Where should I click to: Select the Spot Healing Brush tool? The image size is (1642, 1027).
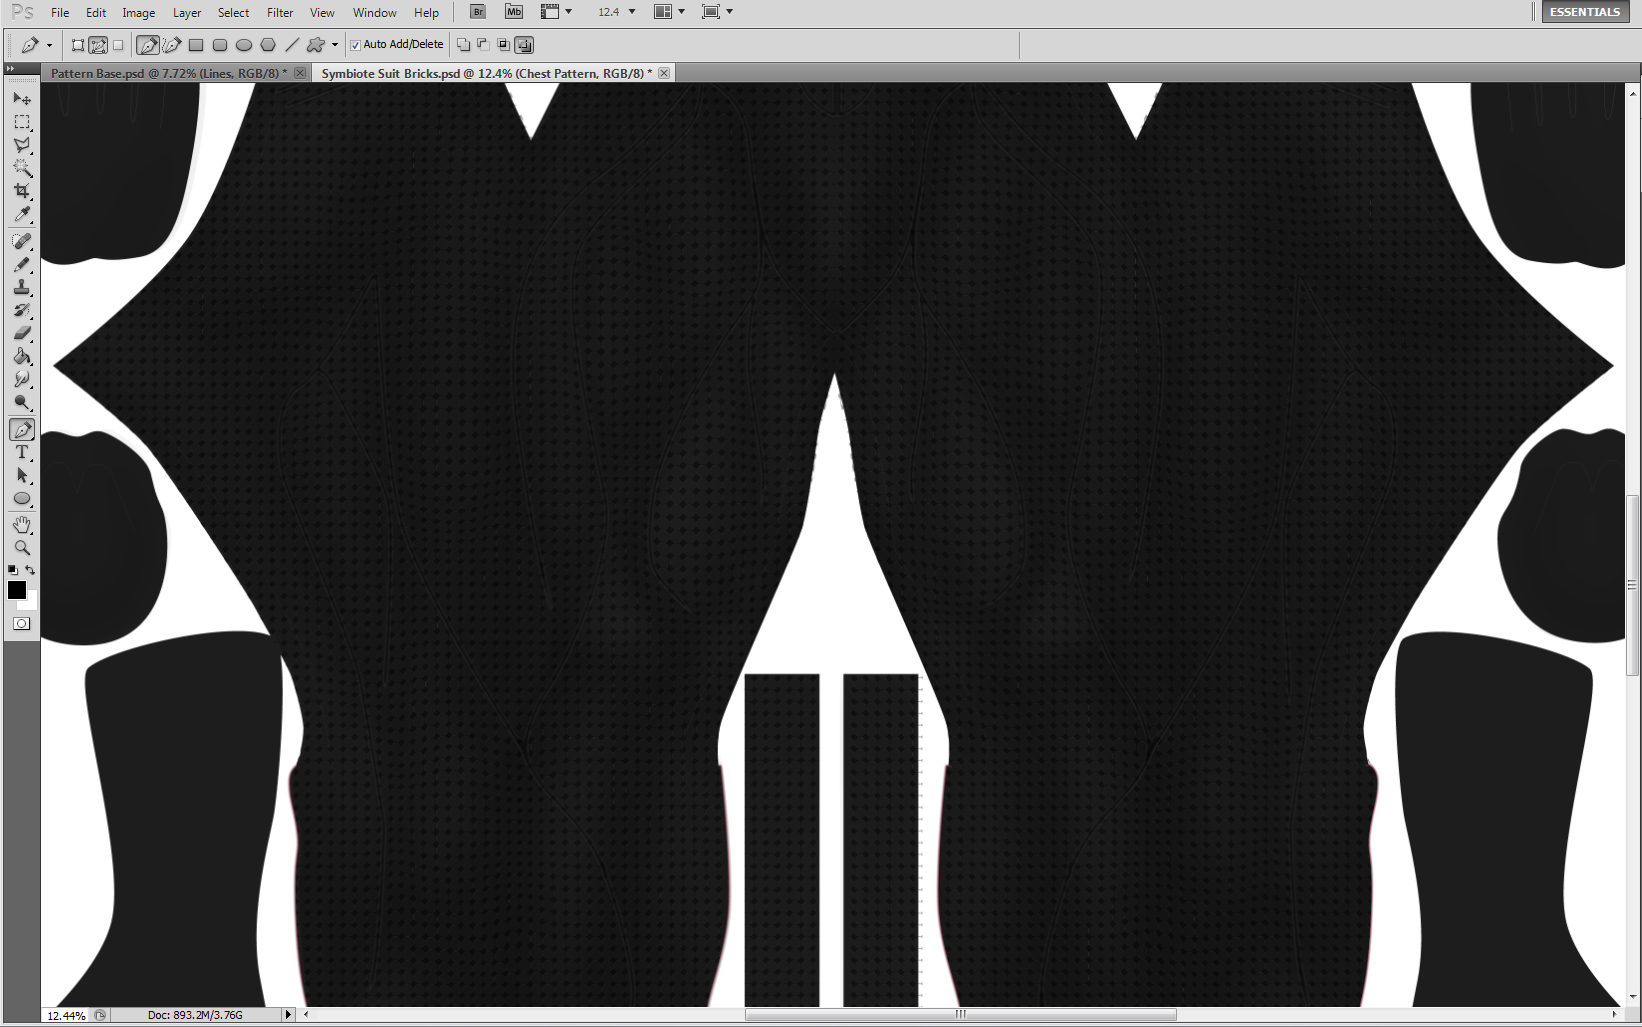(22, 241)
